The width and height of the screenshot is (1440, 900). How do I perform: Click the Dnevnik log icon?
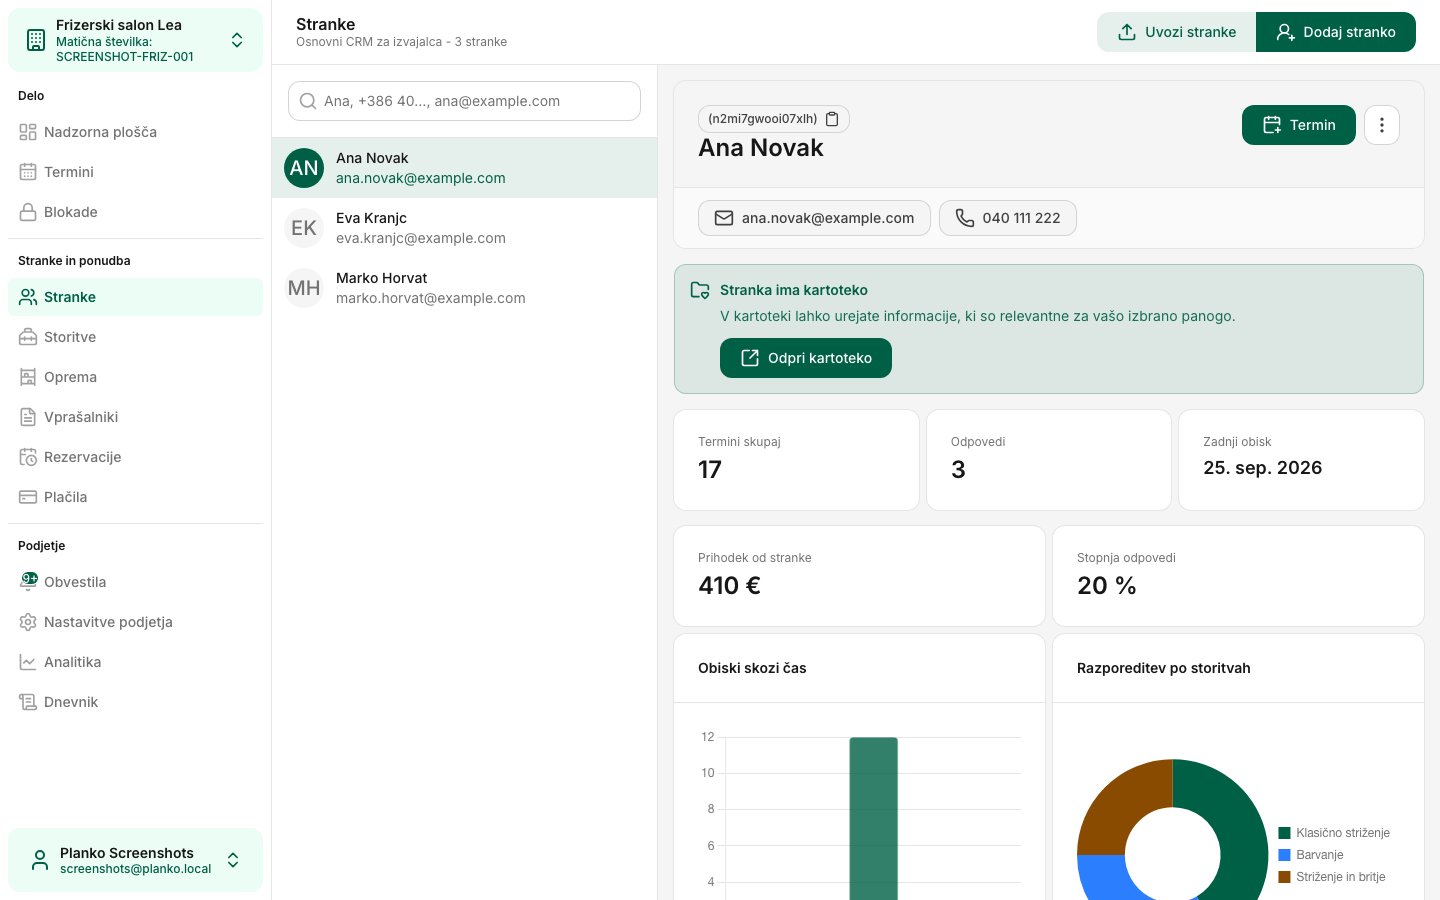28,702
